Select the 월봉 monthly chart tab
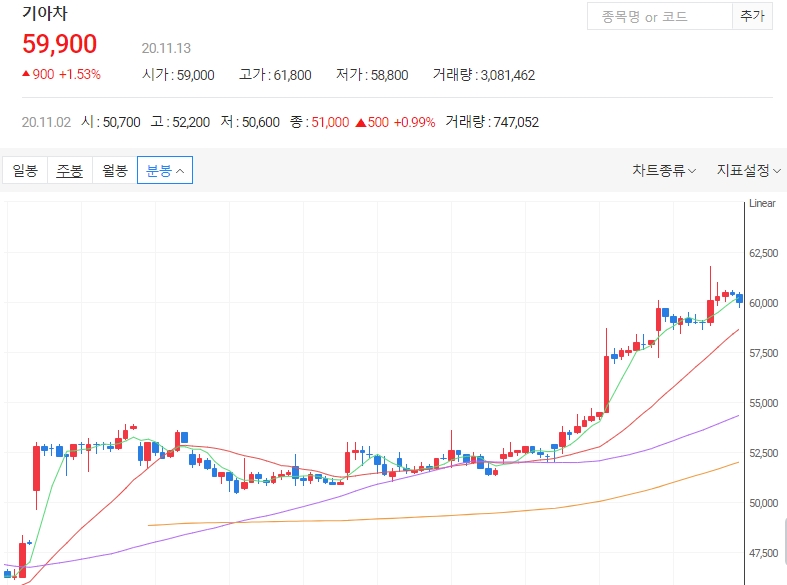787x585 pixels. (114, 171)
